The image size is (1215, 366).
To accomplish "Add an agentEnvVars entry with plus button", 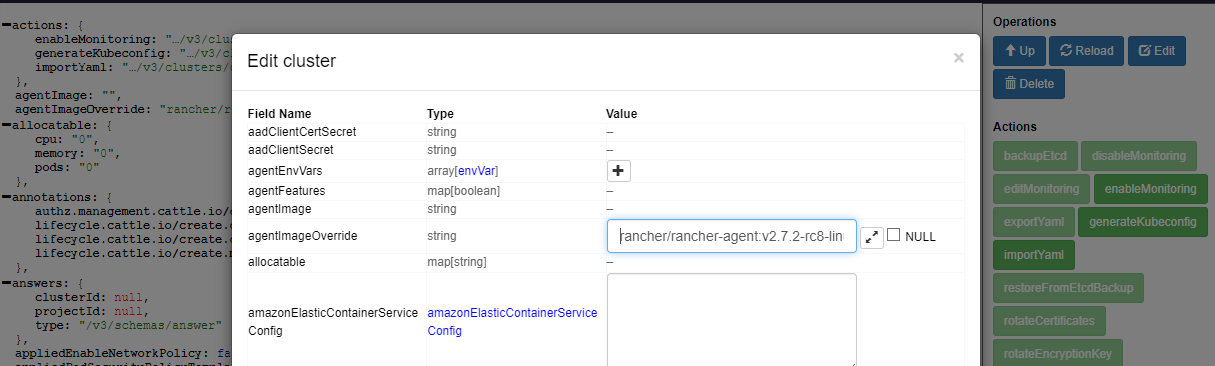I will 619,171.
